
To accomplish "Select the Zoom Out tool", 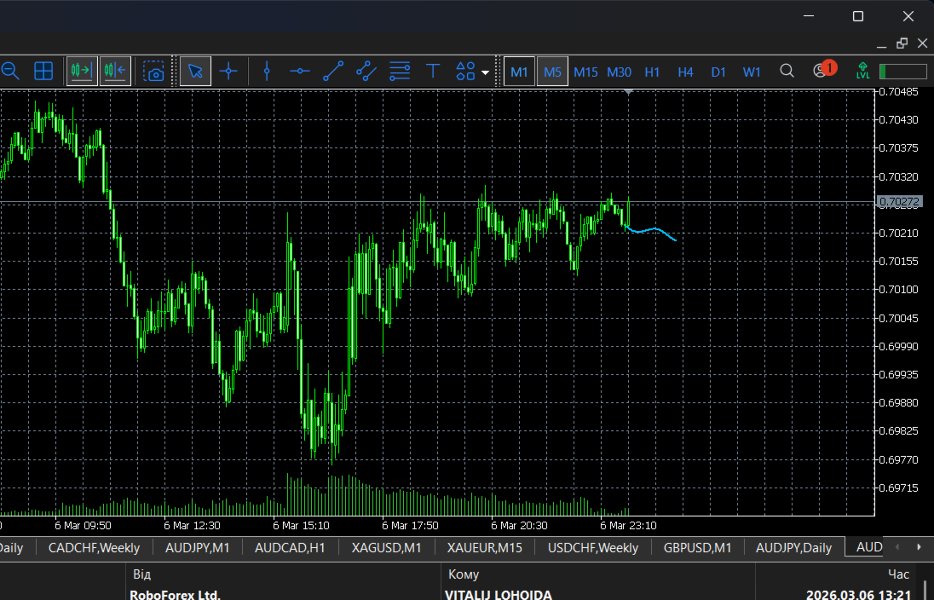I will [12, 71].
